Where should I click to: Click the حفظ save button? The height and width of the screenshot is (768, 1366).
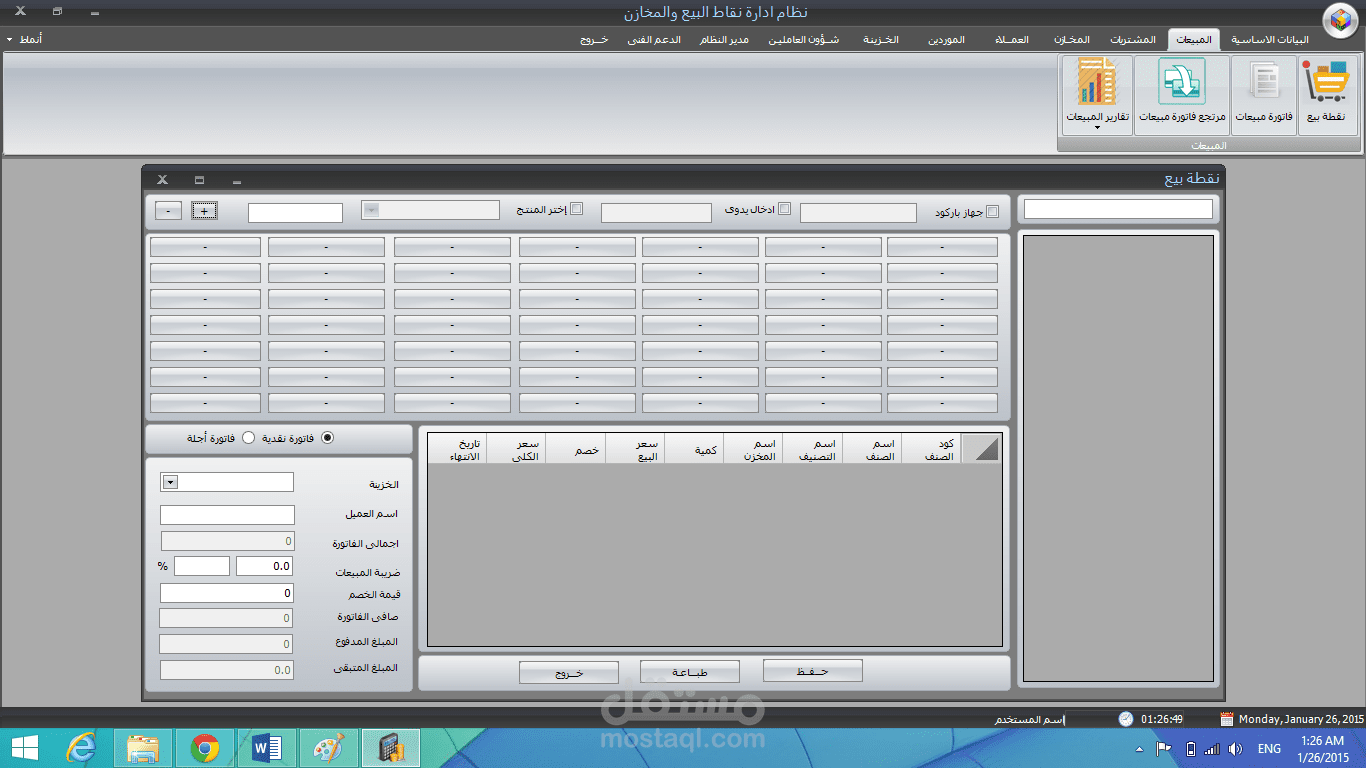tap(812, 671)
